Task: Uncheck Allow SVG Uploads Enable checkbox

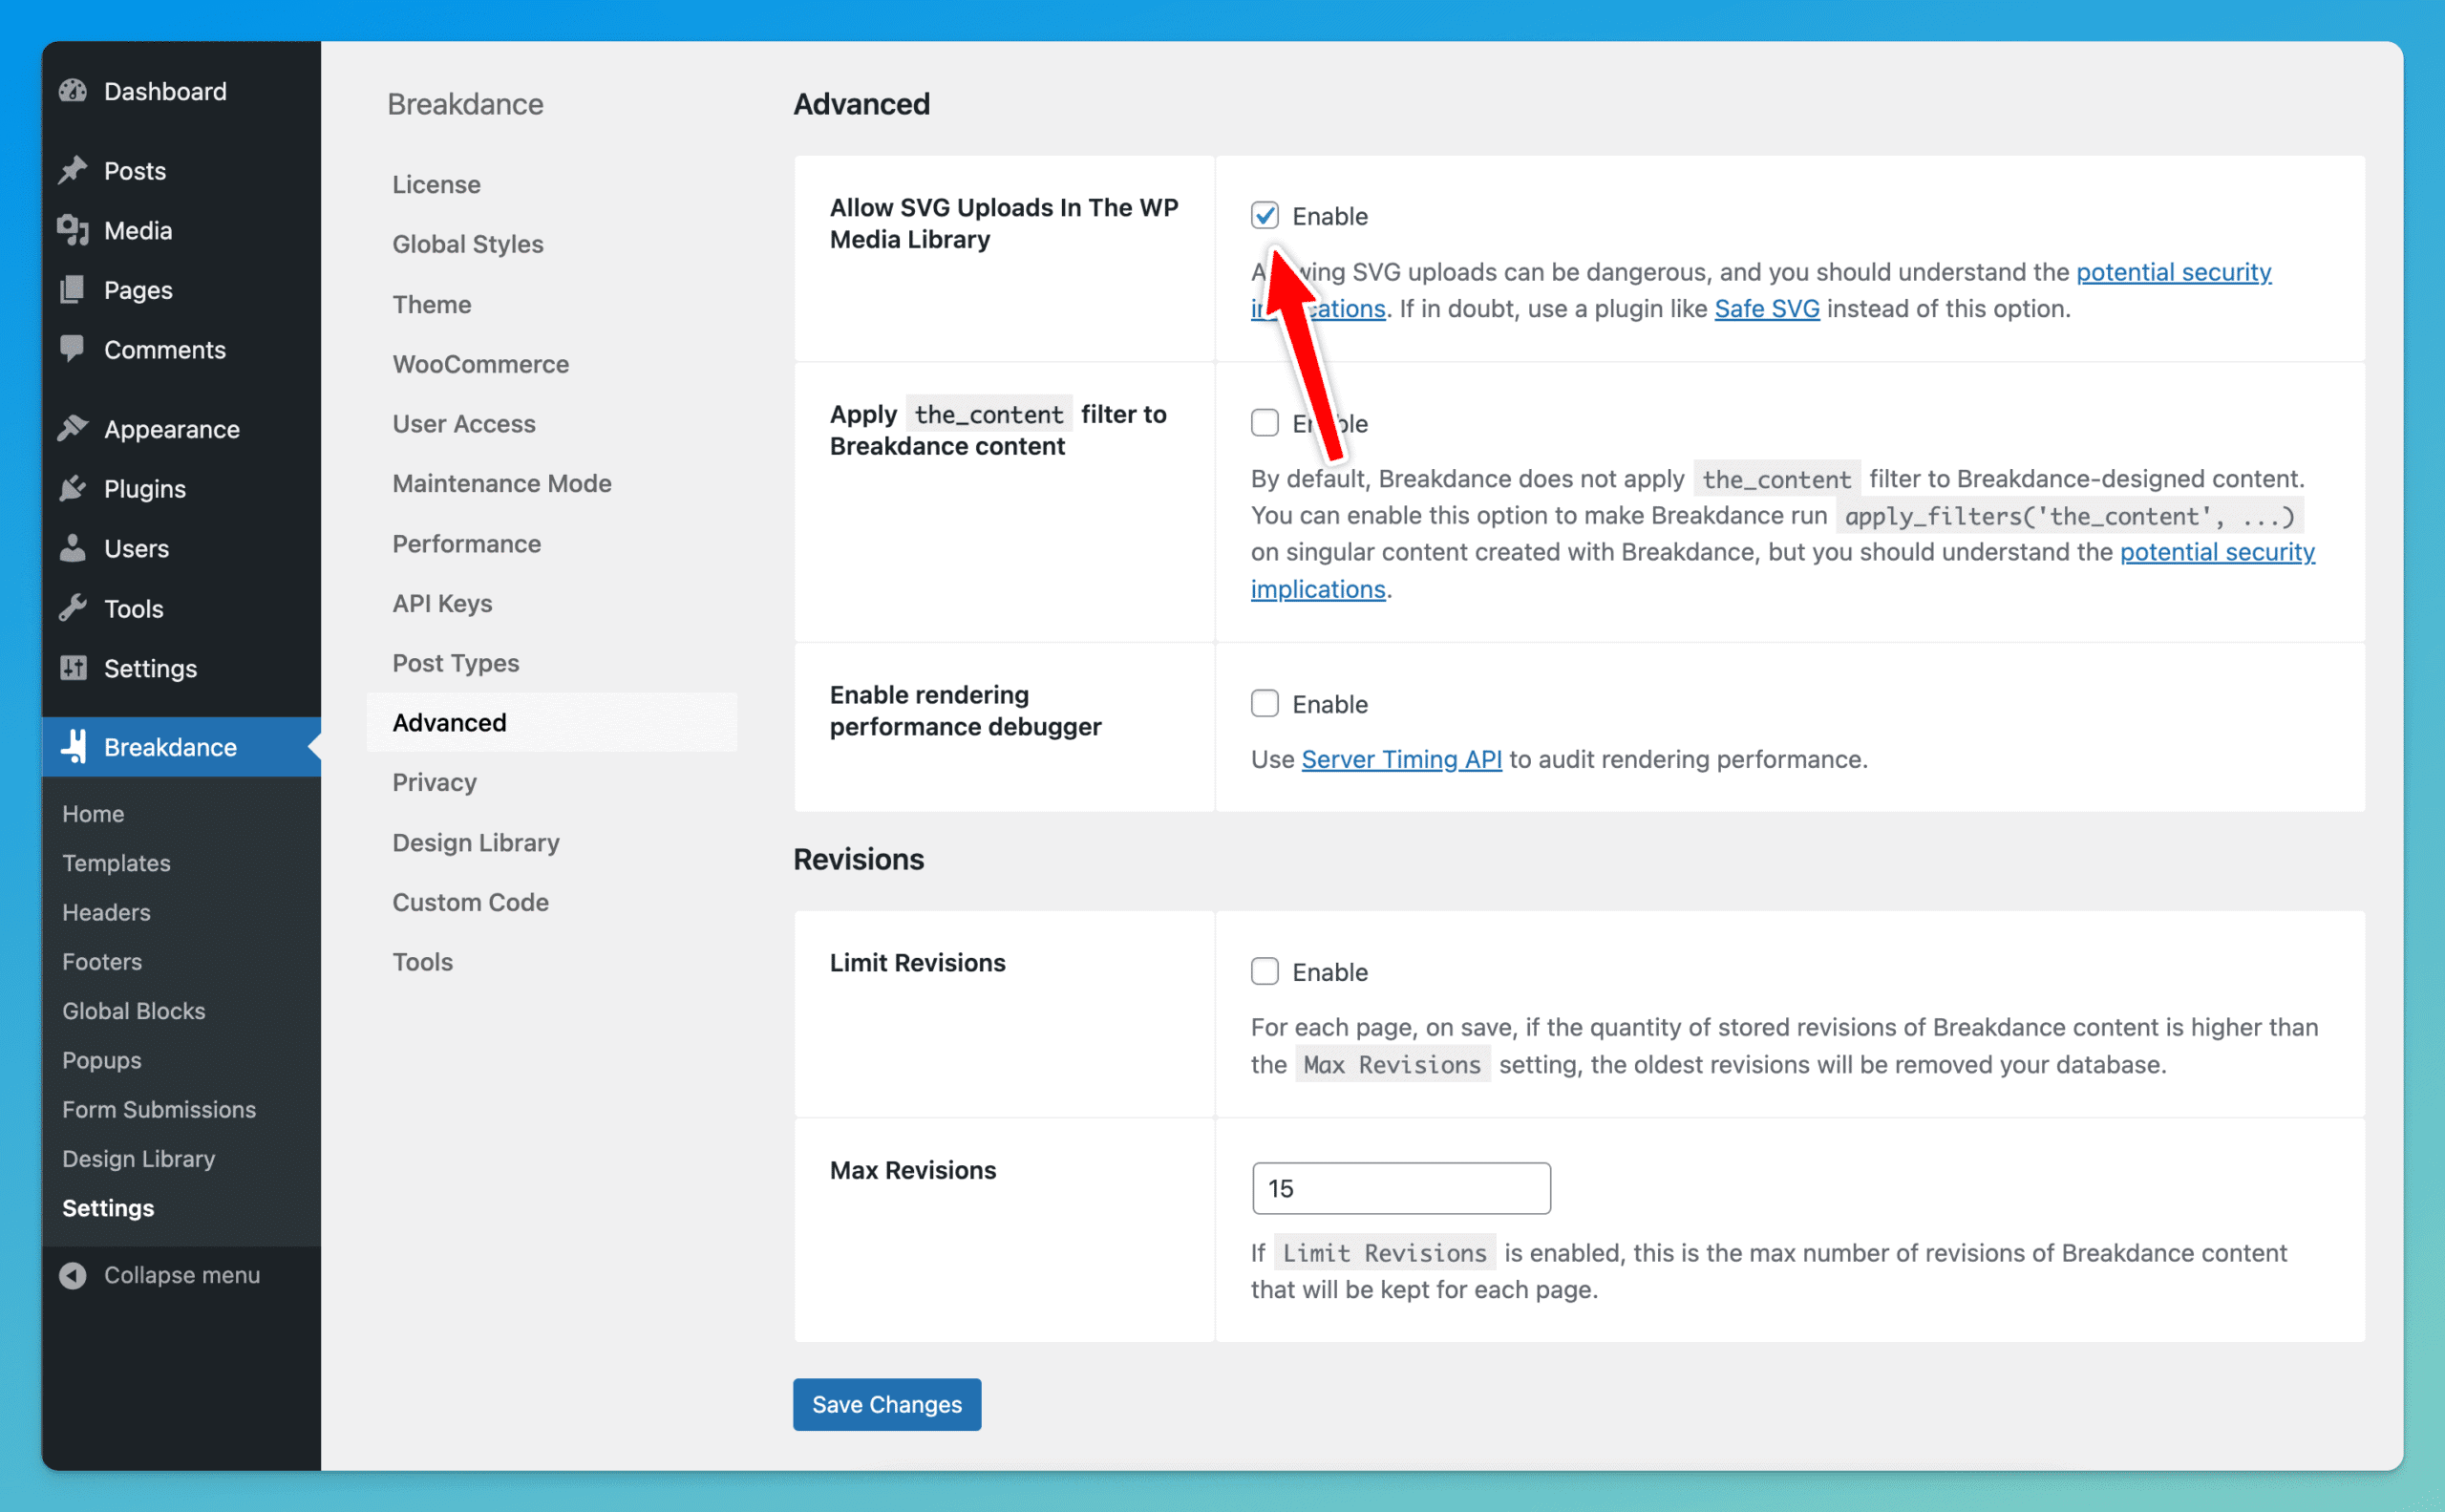Action: click(1264, 215)
